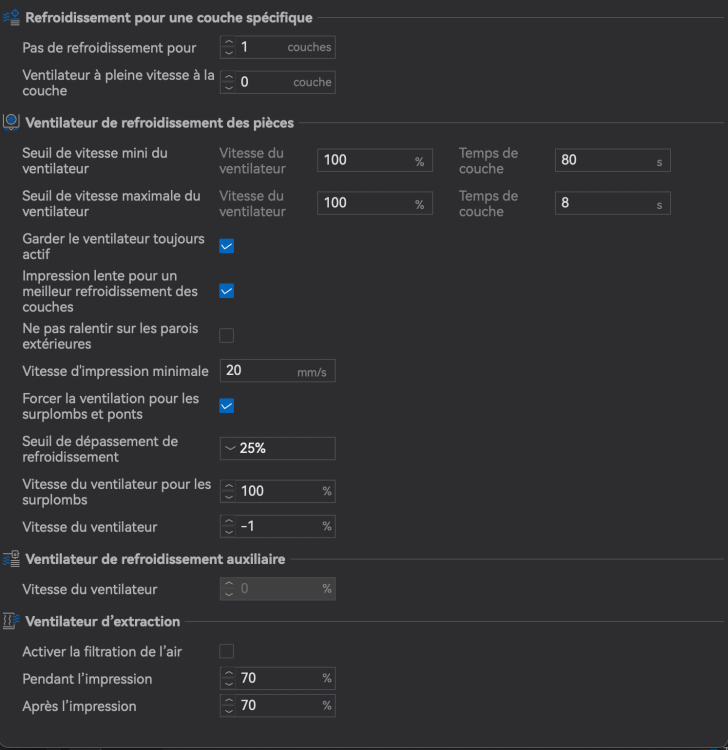Toggle 'Garder le ventilateur toujours actif' checkbox
The width and height of the screenshot is (728, 750).
(x=227, y=246)
